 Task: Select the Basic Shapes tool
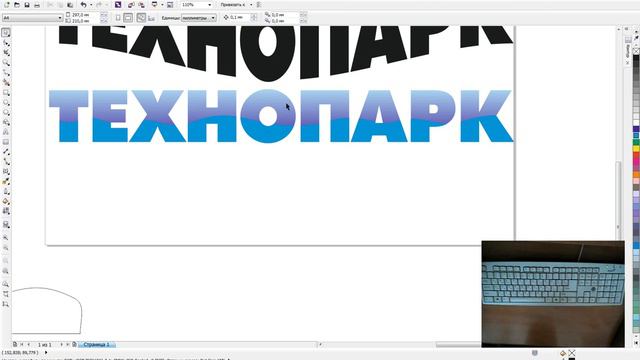pos(6,122)
